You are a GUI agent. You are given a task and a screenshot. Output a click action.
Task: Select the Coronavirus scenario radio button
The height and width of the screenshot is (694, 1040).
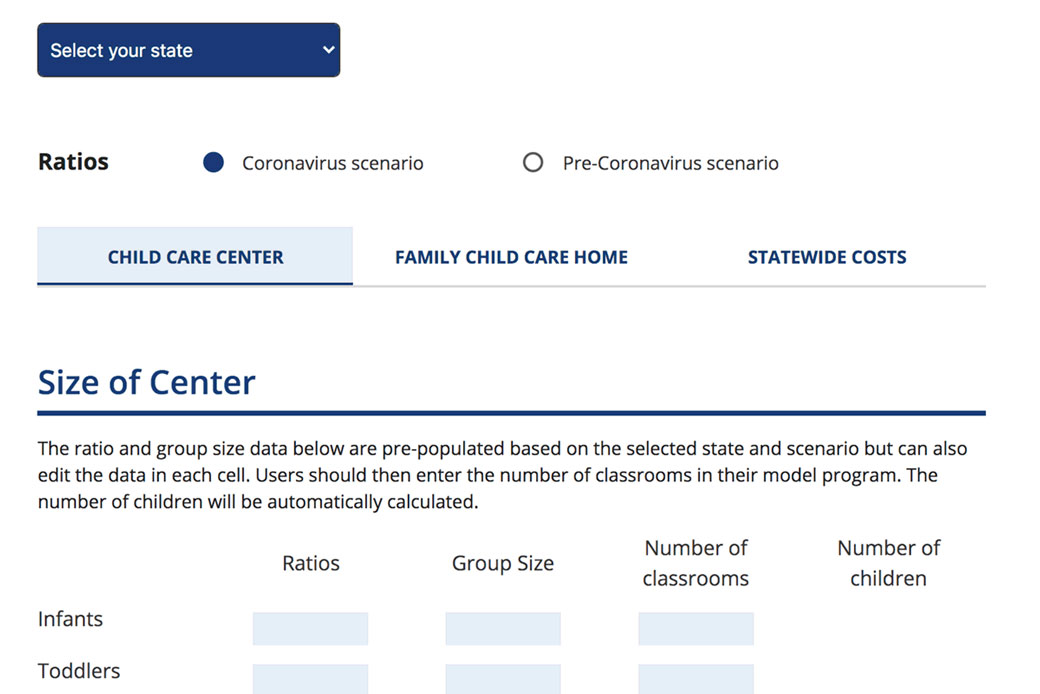coord(213,162)
